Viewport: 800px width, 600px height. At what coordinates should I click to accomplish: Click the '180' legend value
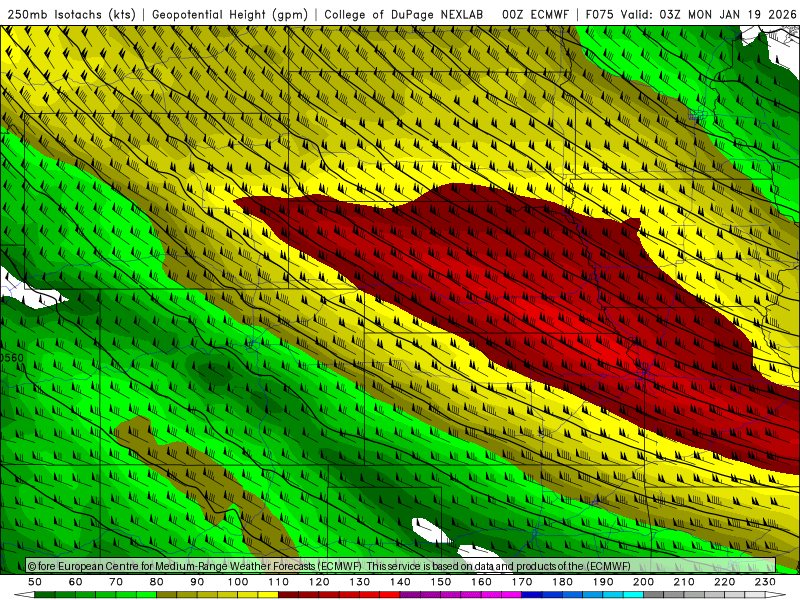(562, 582)
